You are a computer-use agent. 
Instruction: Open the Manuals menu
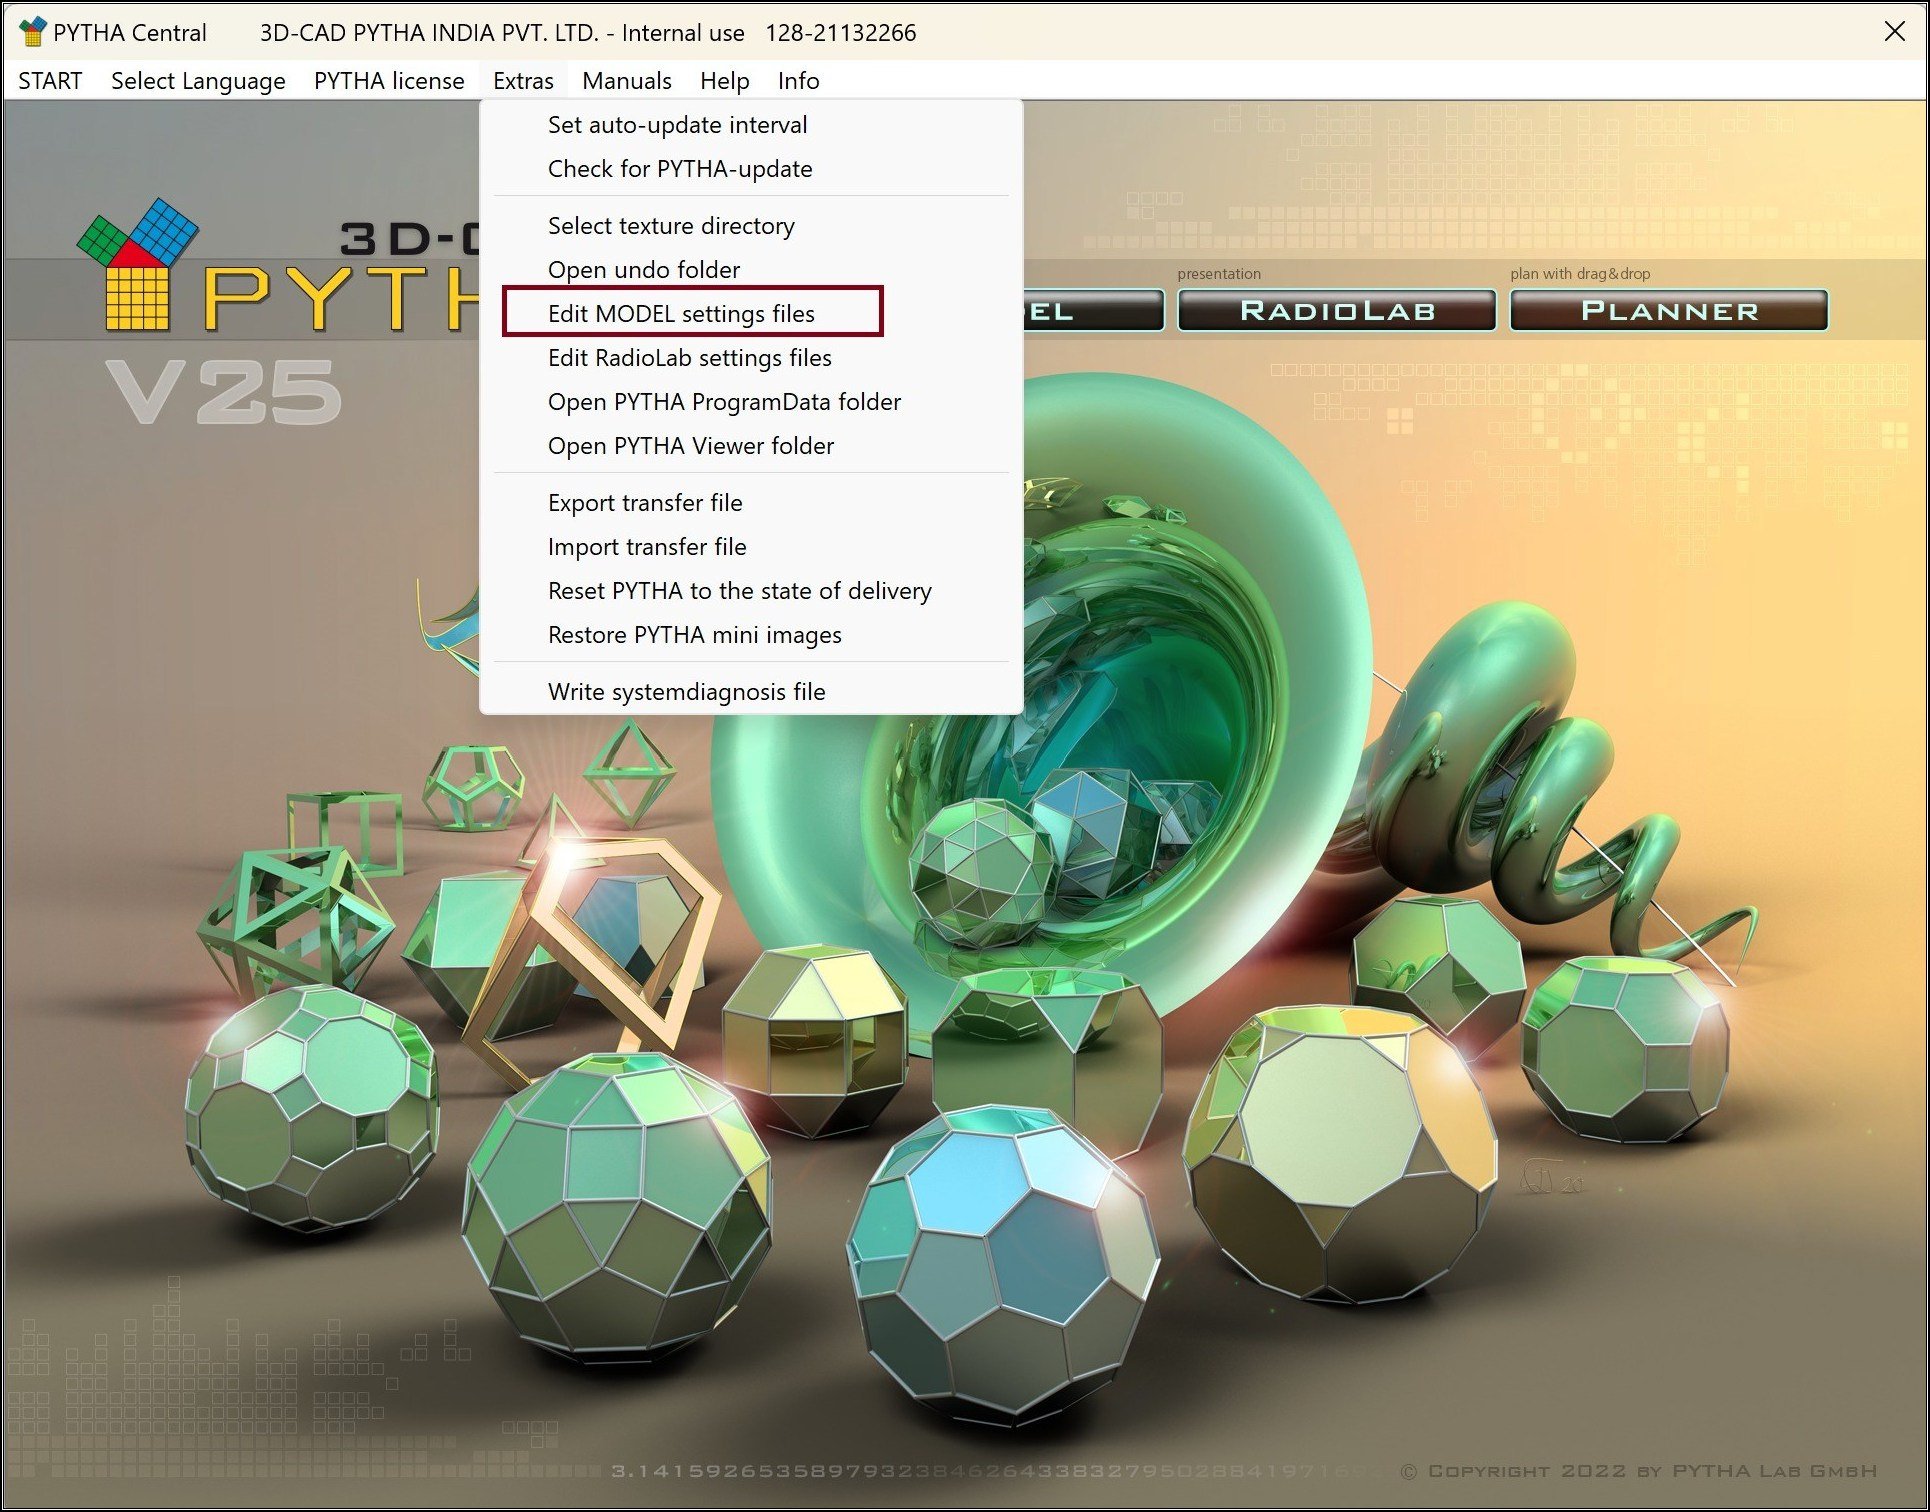[627, 81]
